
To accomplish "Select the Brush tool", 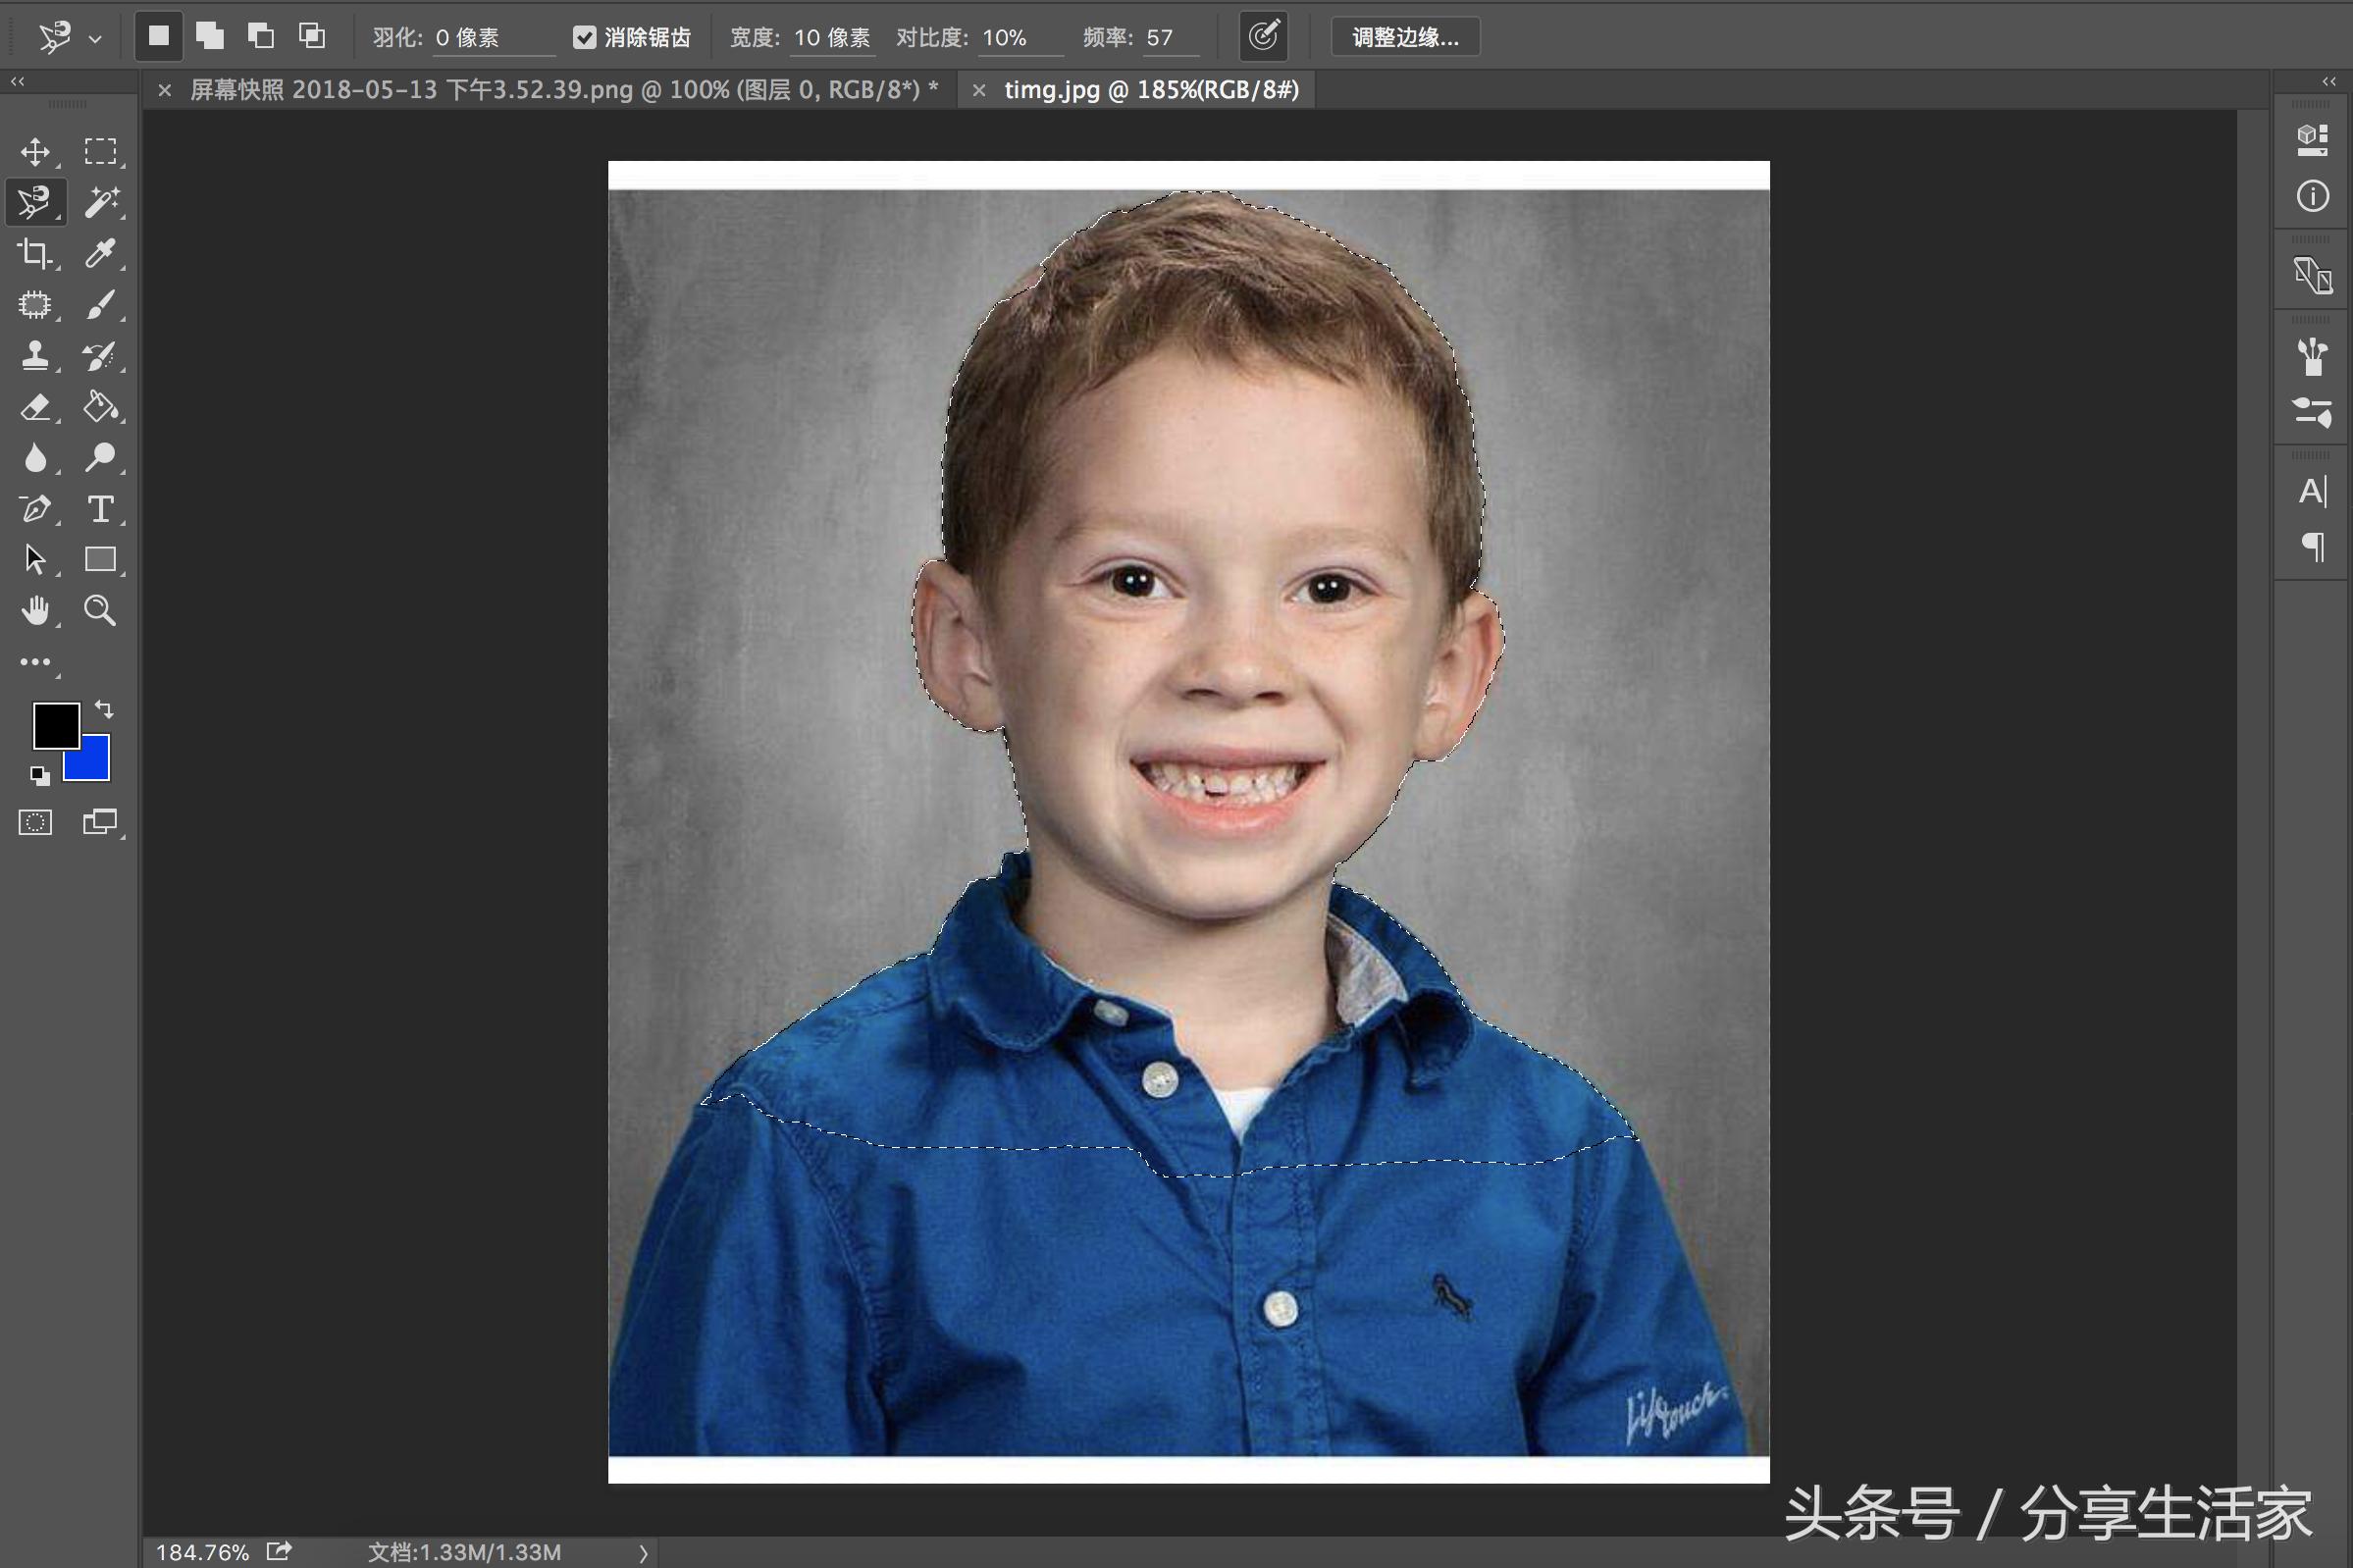I will point(100,305).
